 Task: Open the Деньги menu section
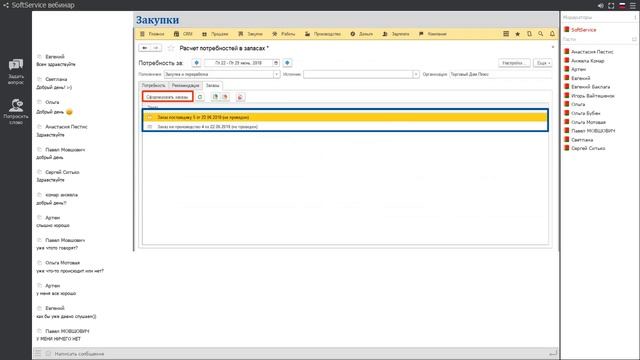[362, 34]
